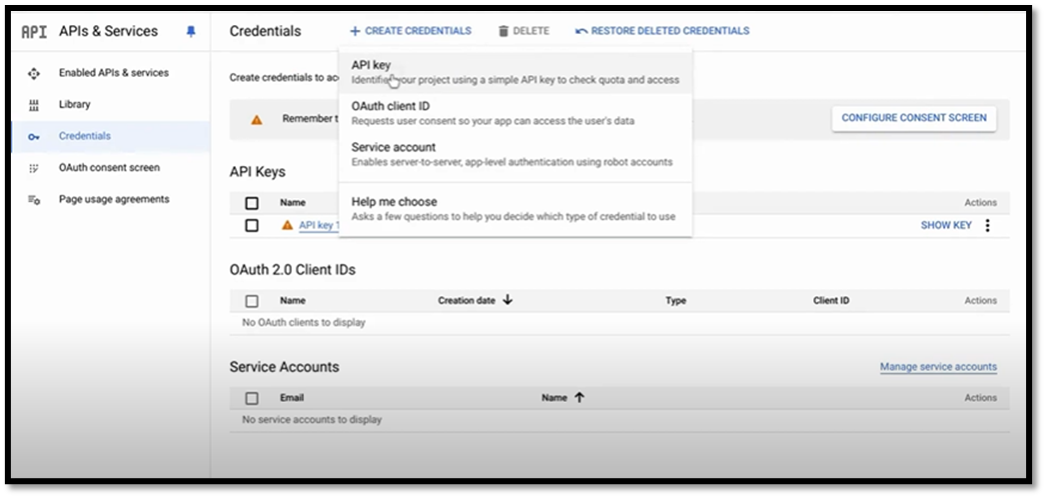Tick the API Keys header select-all checkbox
The height and width of the screenshot is (497, 1045).
pyautogui.click(x=252, y=203)
